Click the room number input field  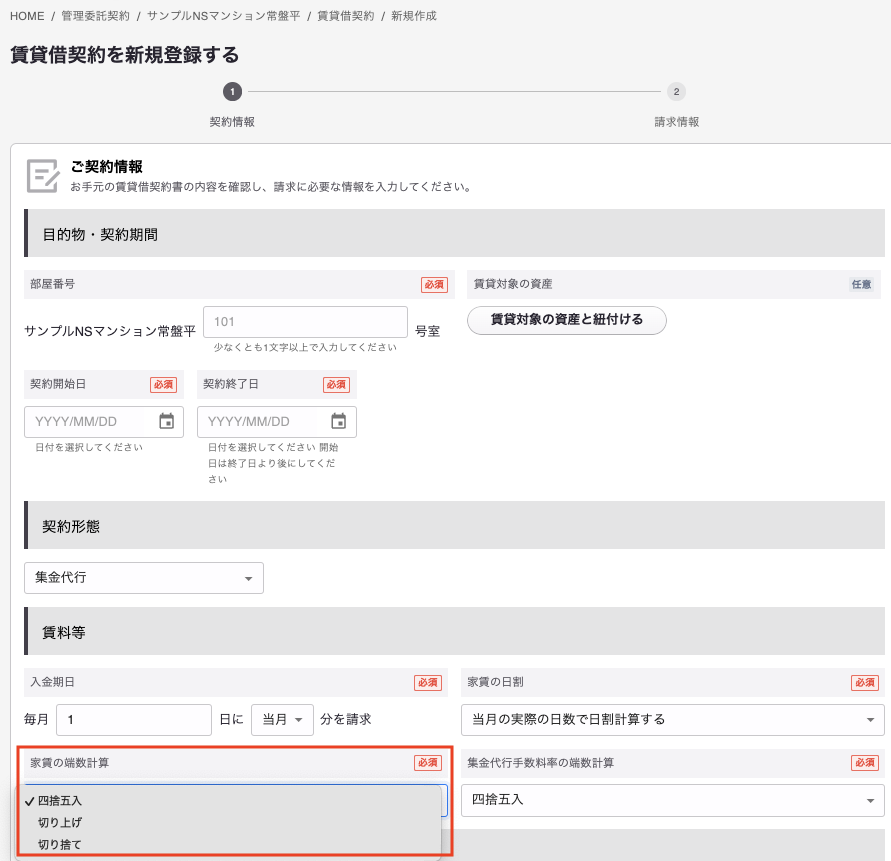click(305, 322)
